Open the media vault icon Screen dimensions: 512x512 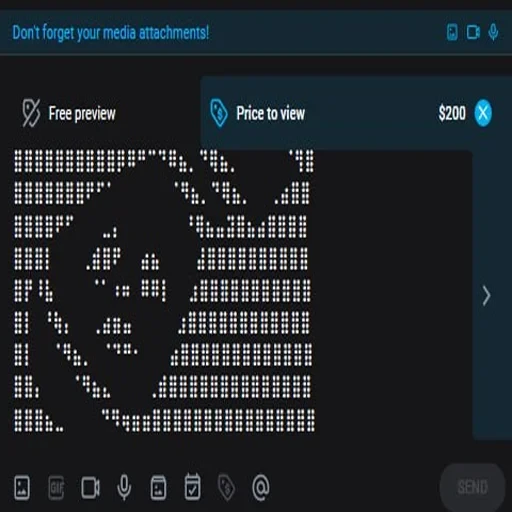[158, 488]
